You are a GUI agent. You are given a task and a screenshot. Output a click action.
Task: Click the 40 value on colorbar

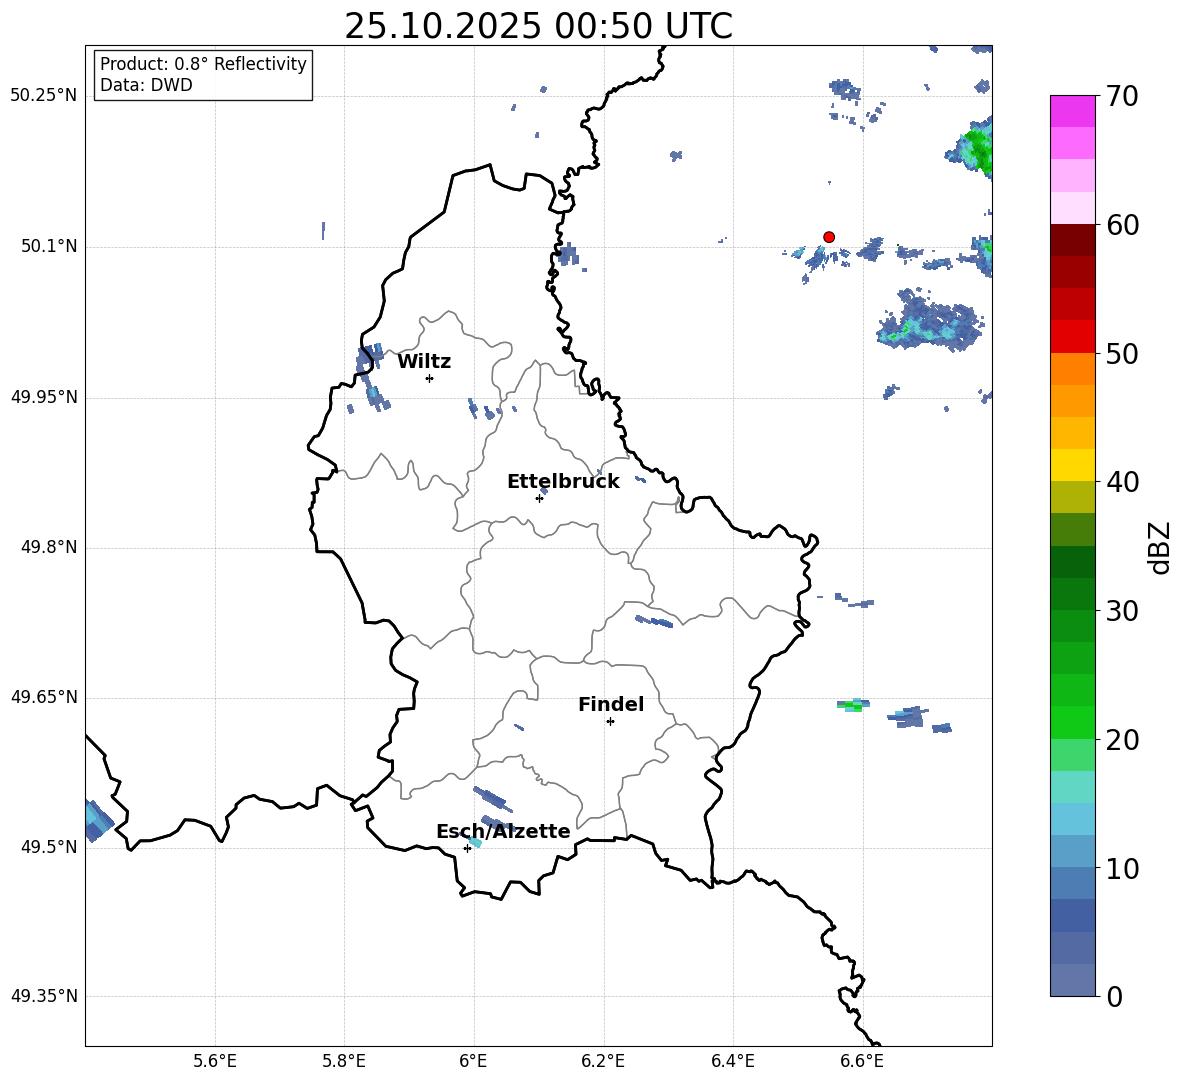pos(1122,482)
